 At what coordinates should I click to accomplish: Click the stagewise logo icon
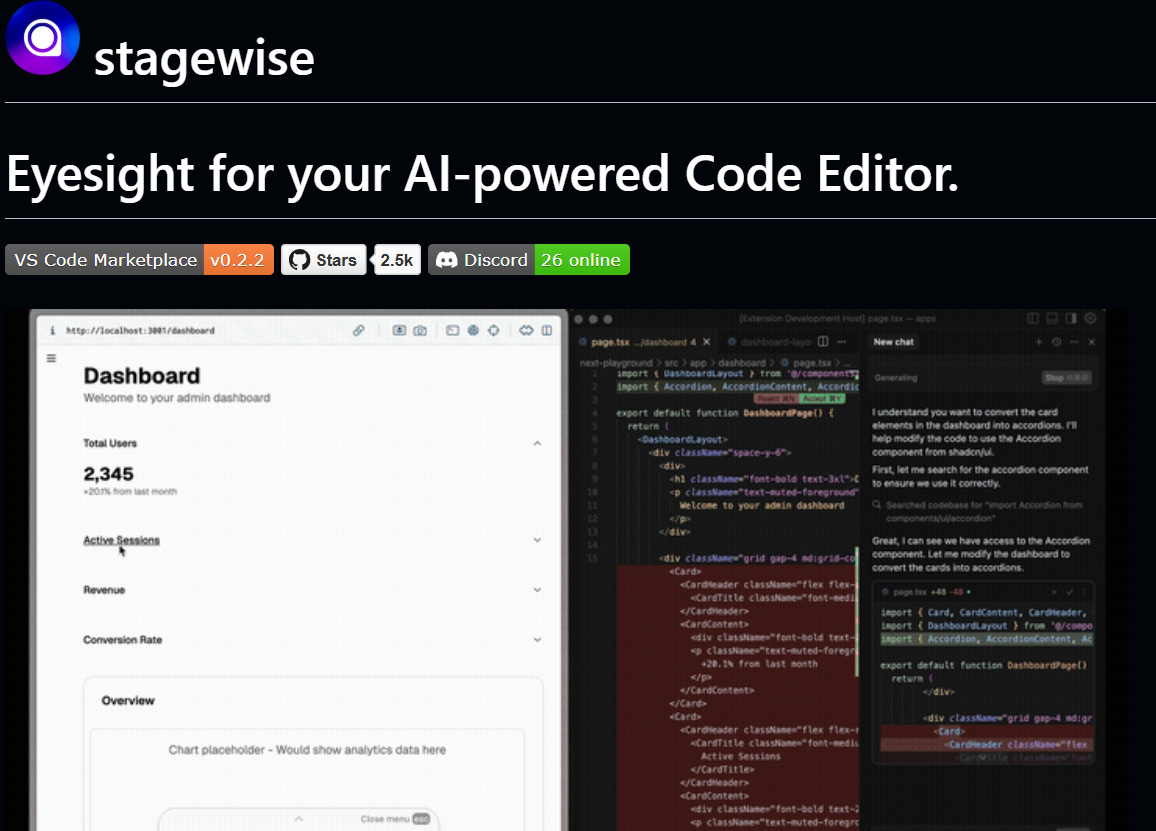[43, 38]
